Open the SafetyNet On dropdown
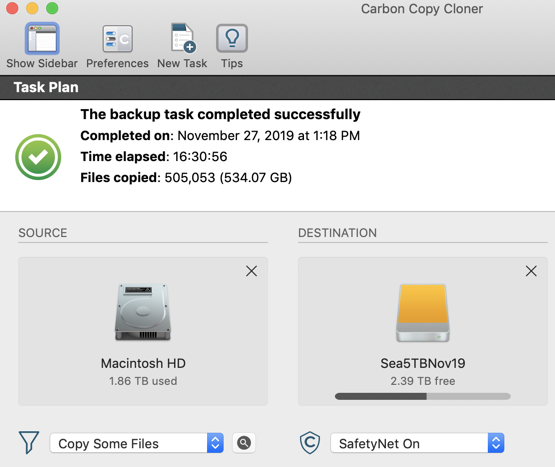 (x=417, y=443)
